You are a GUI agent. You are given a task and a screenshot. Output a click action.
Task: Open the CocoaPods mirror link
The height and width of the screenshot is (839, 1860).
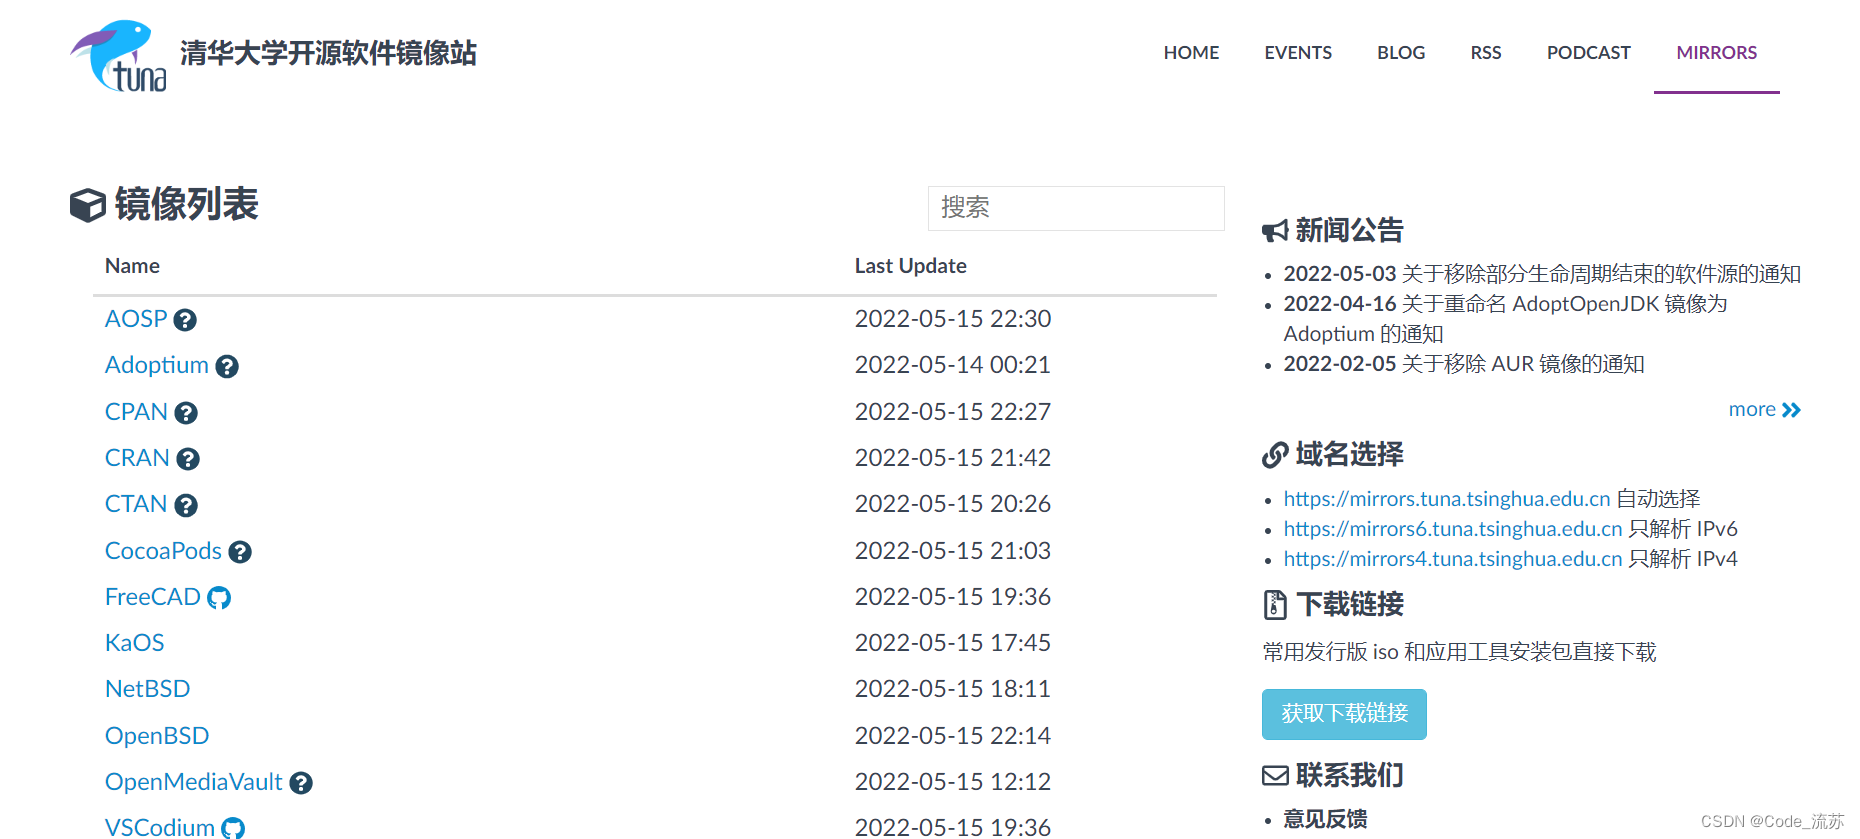[163, 551]
